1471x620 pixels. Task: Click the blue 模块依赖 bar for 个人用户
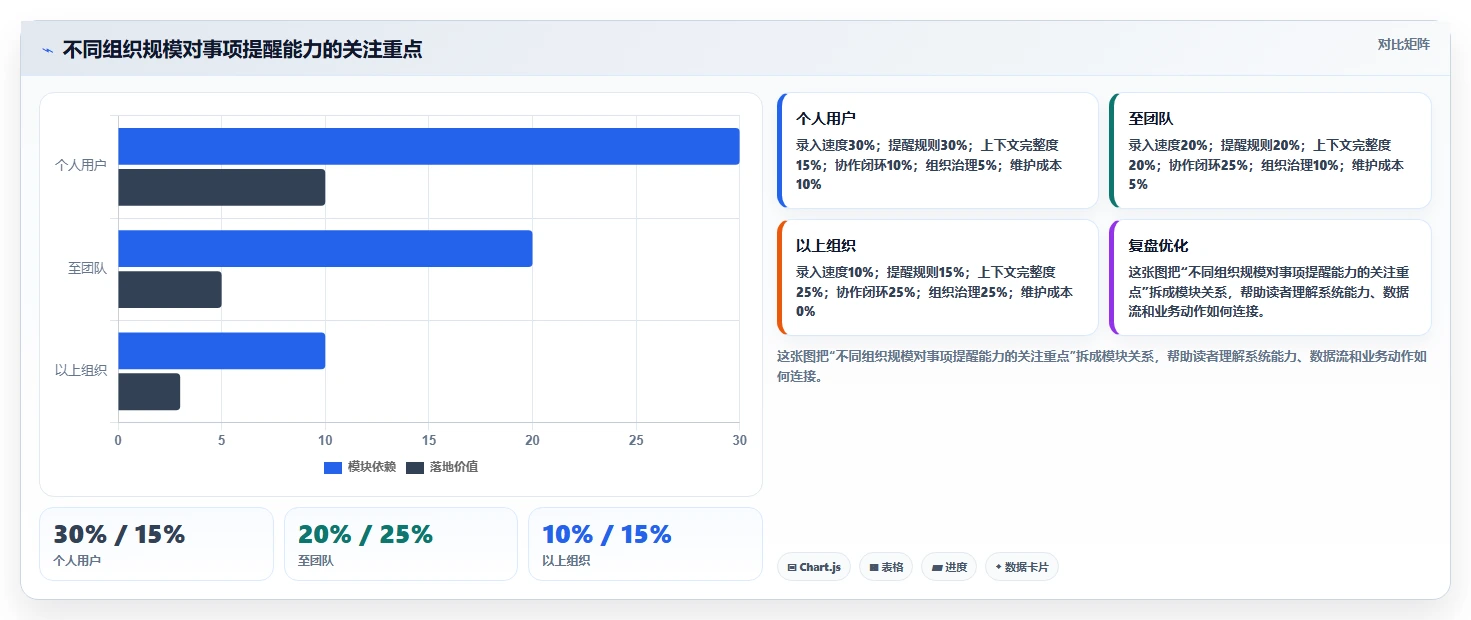click(429, 146)
